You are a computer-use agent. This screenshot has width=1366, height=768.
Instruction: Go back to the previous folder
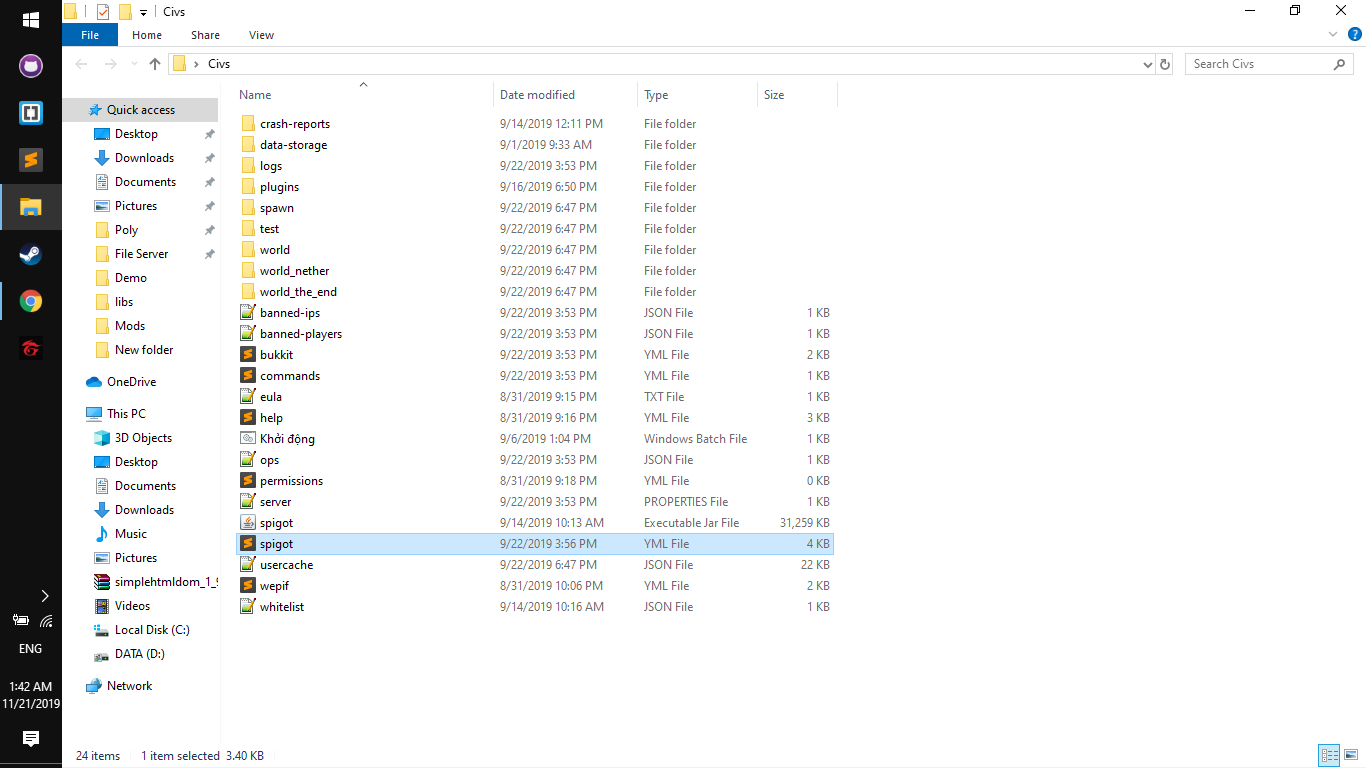pyautogui.click(x=81, y=64)
